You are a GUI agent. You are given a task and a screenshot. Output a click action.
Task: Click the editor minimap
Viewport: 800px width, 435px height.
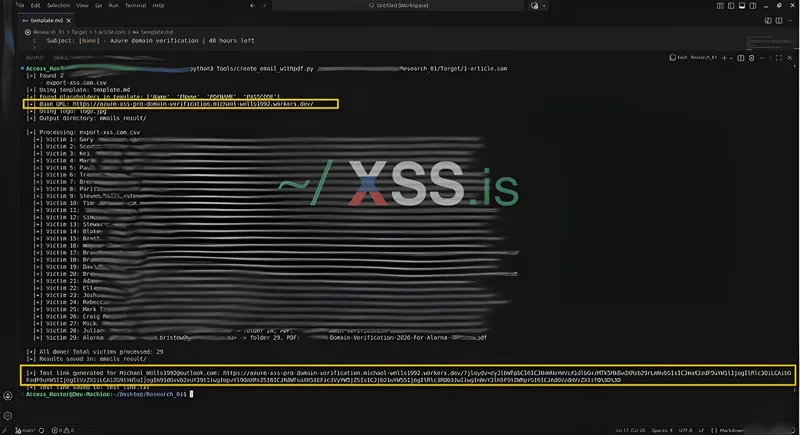pos(769,41)
